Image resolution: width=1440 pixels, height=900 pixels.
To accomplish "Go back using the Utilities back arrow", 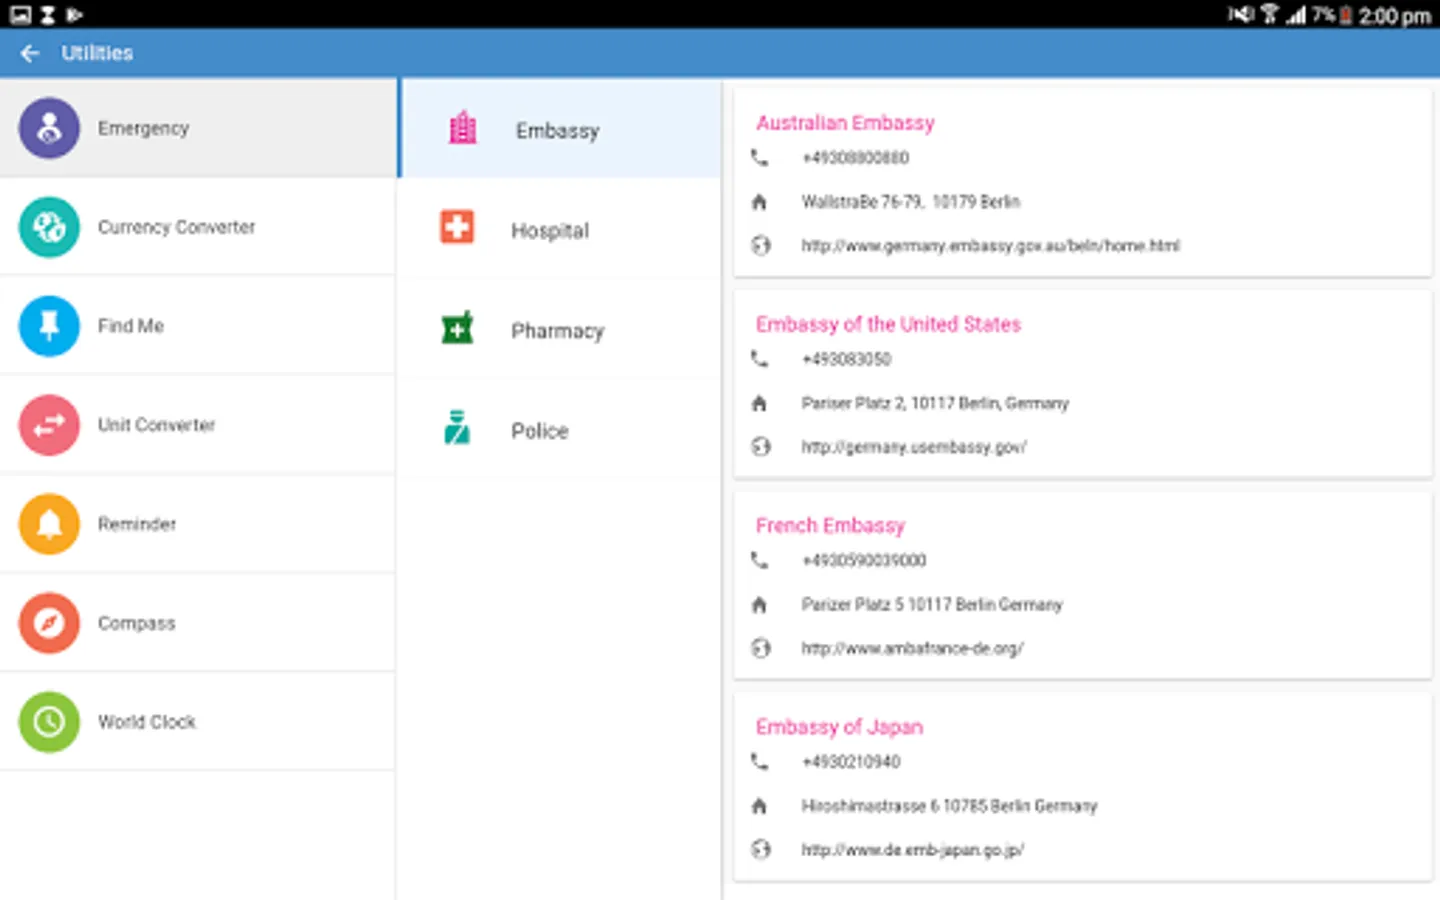I will 30,53.
